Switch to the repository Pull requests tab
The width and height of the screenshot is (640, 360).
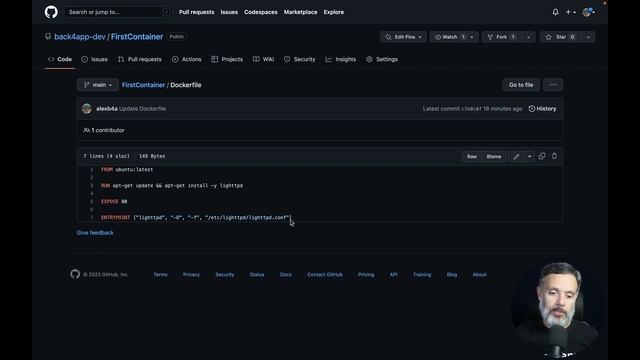[140, 59]
